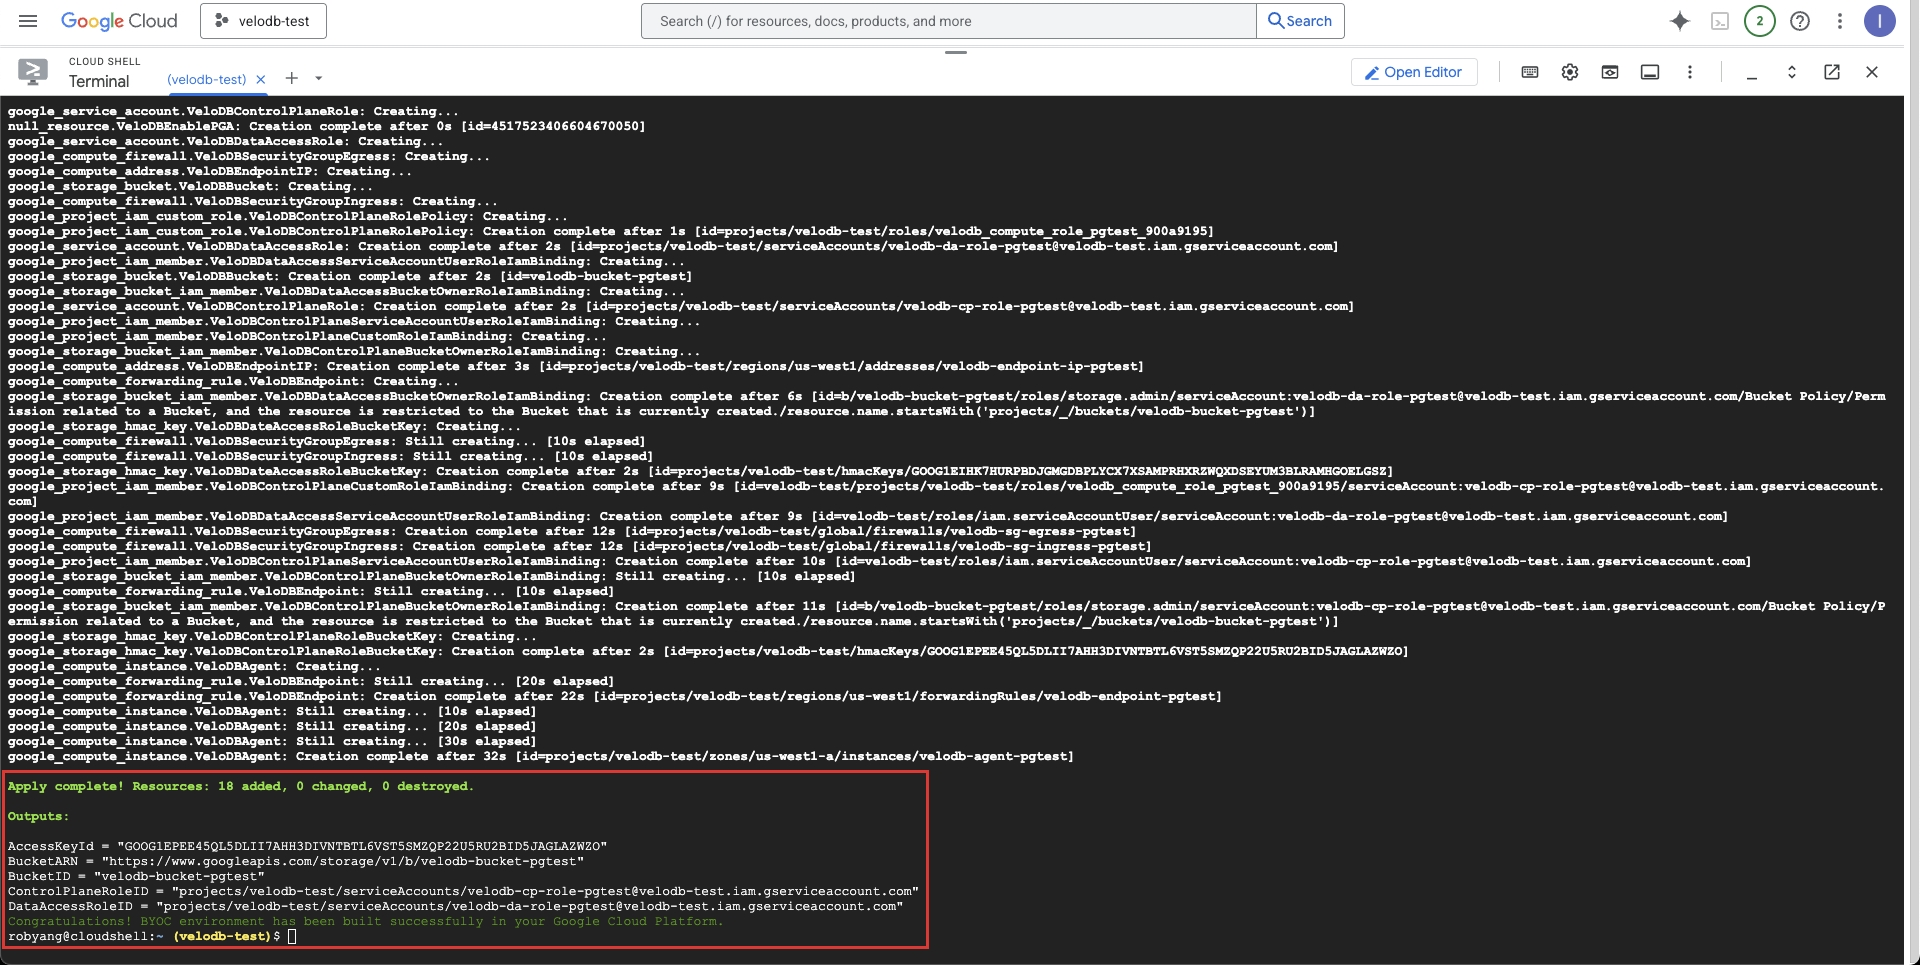Focus the resources search input field
Image resolution: width=1920 pixels, height=965 pixels.
(x=948, y=21)
